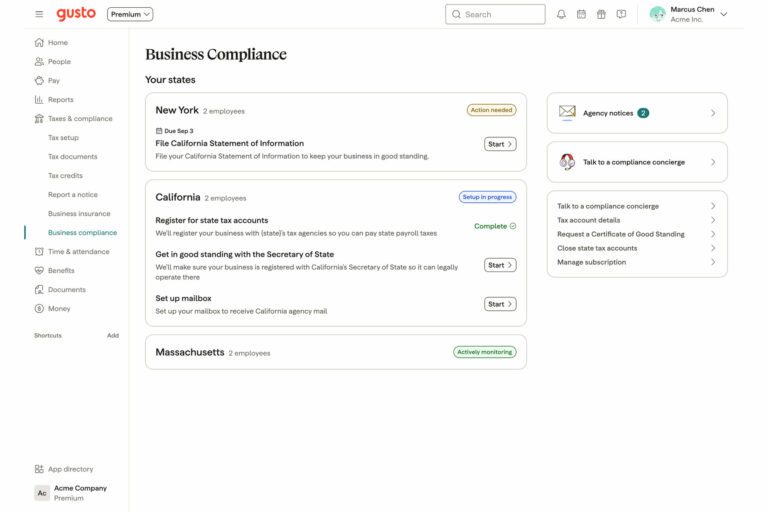Click chevron on Talk to a compliance concierge card
Screen dimensions: 768x512
pyautogui.click(x=713, y=162)
